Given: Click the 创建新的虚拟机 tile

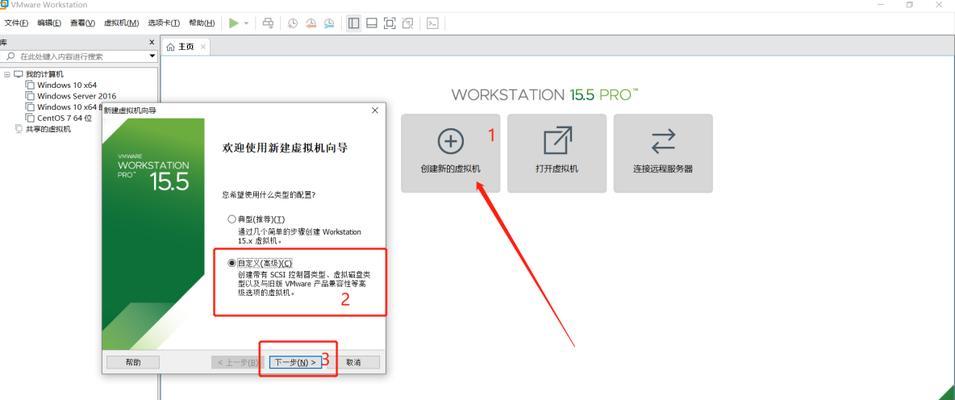Looking at the screenshot, I should 450,153.
